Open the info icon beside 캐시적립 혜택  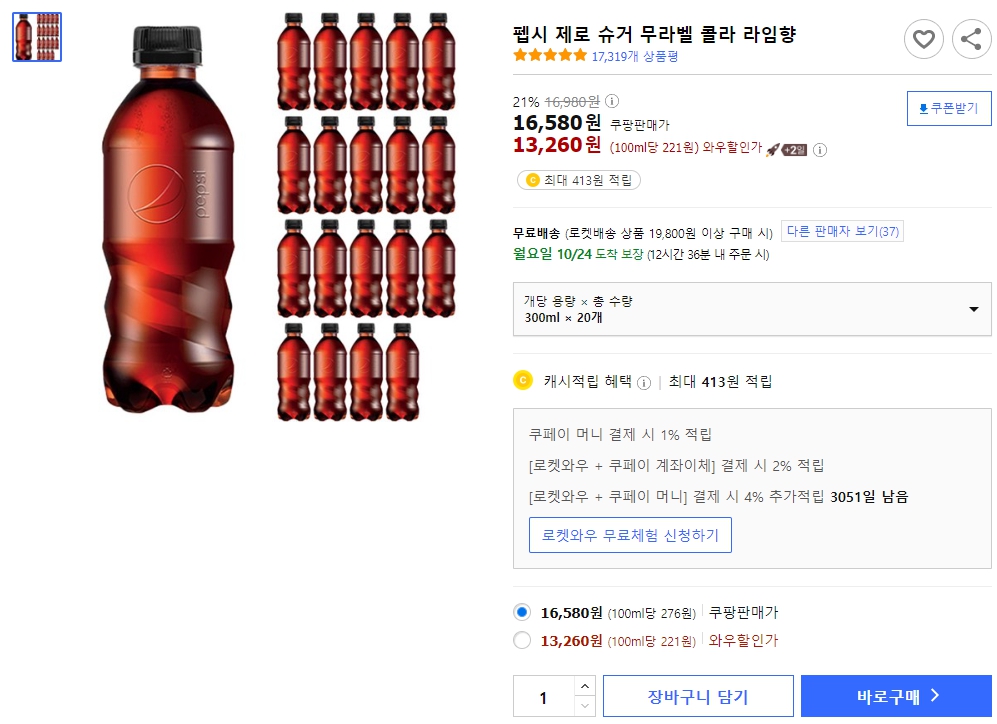tap(646, 382)
